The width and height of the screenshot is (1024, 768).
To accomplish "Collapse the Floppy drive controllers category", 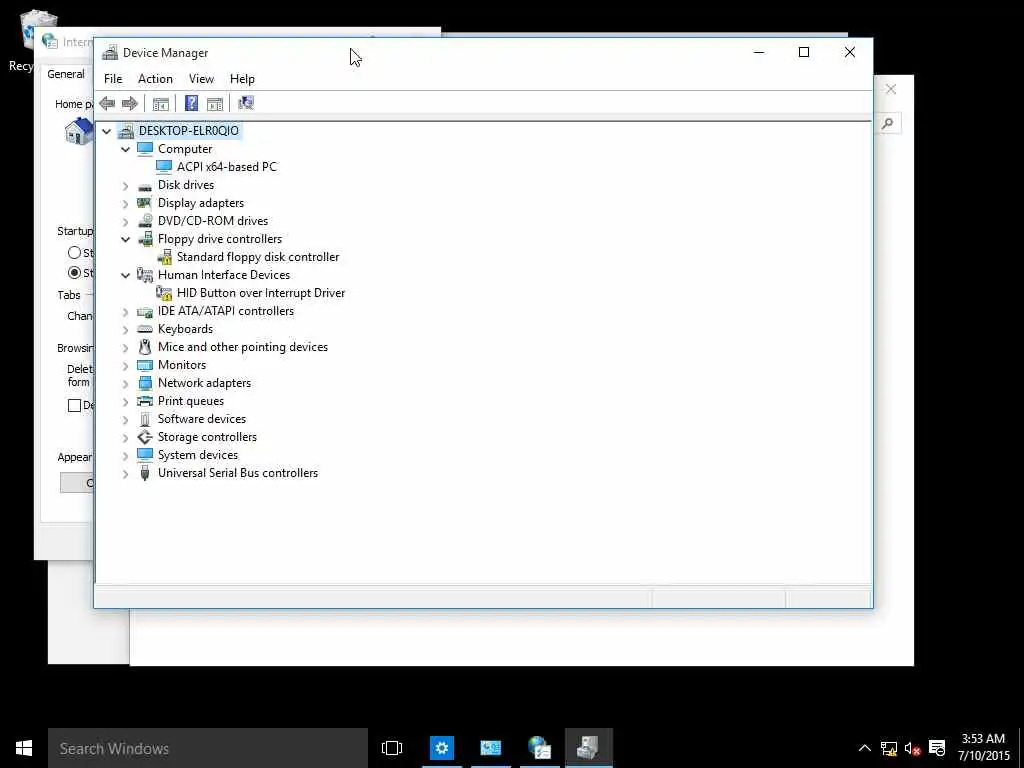I will click(125, 240).
